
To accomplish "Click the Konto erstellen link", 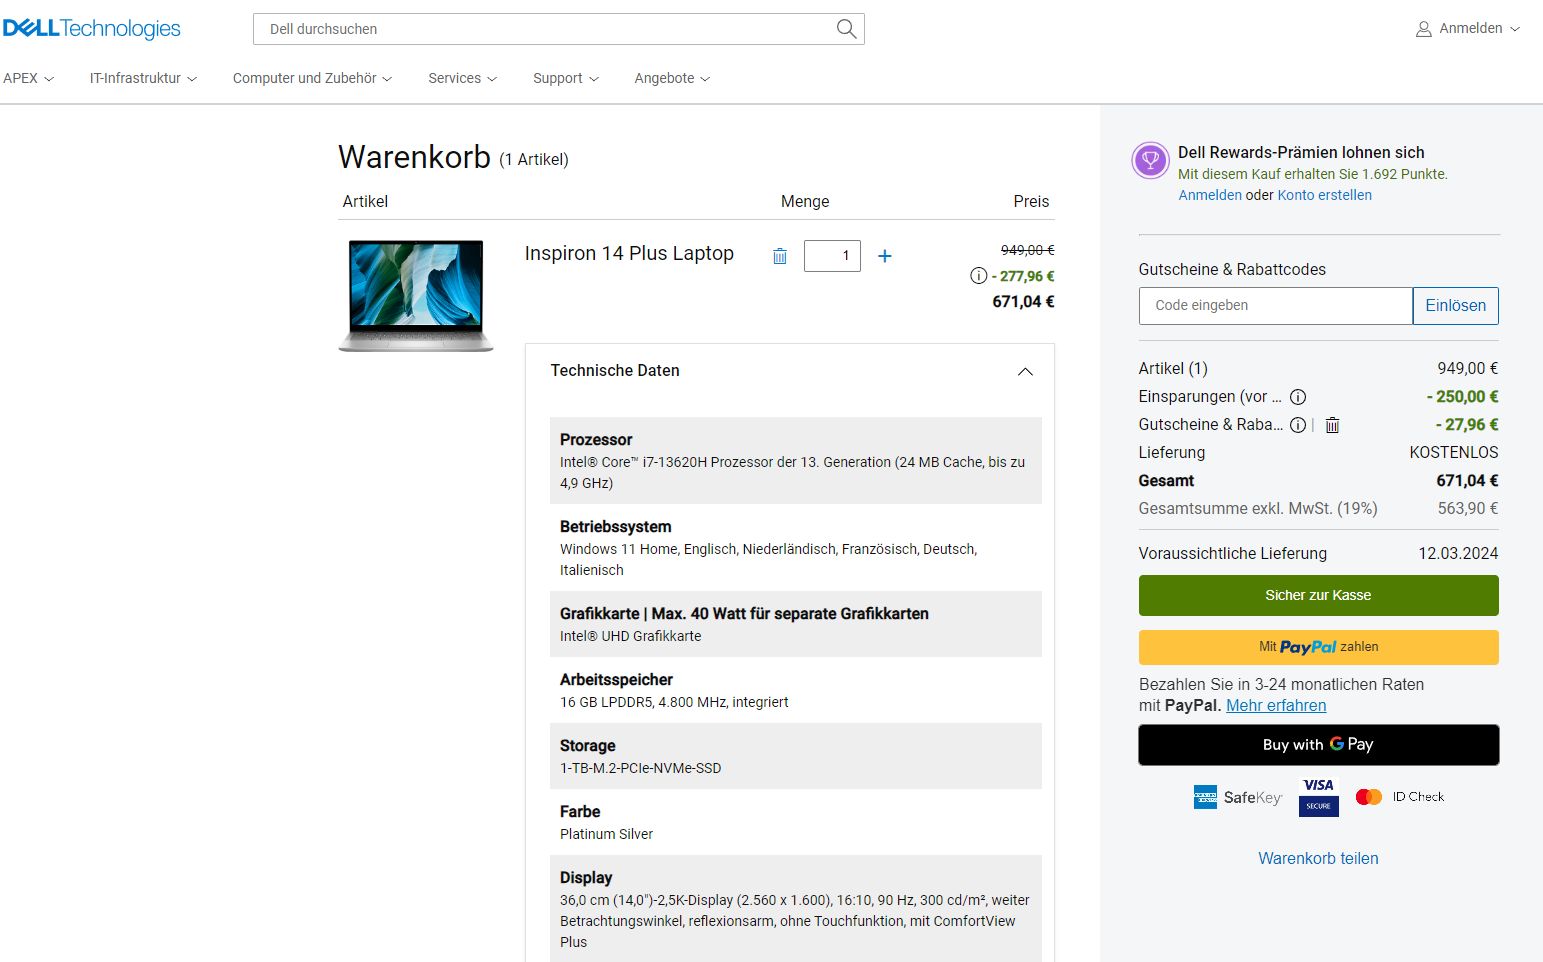I will point(1324,195).
